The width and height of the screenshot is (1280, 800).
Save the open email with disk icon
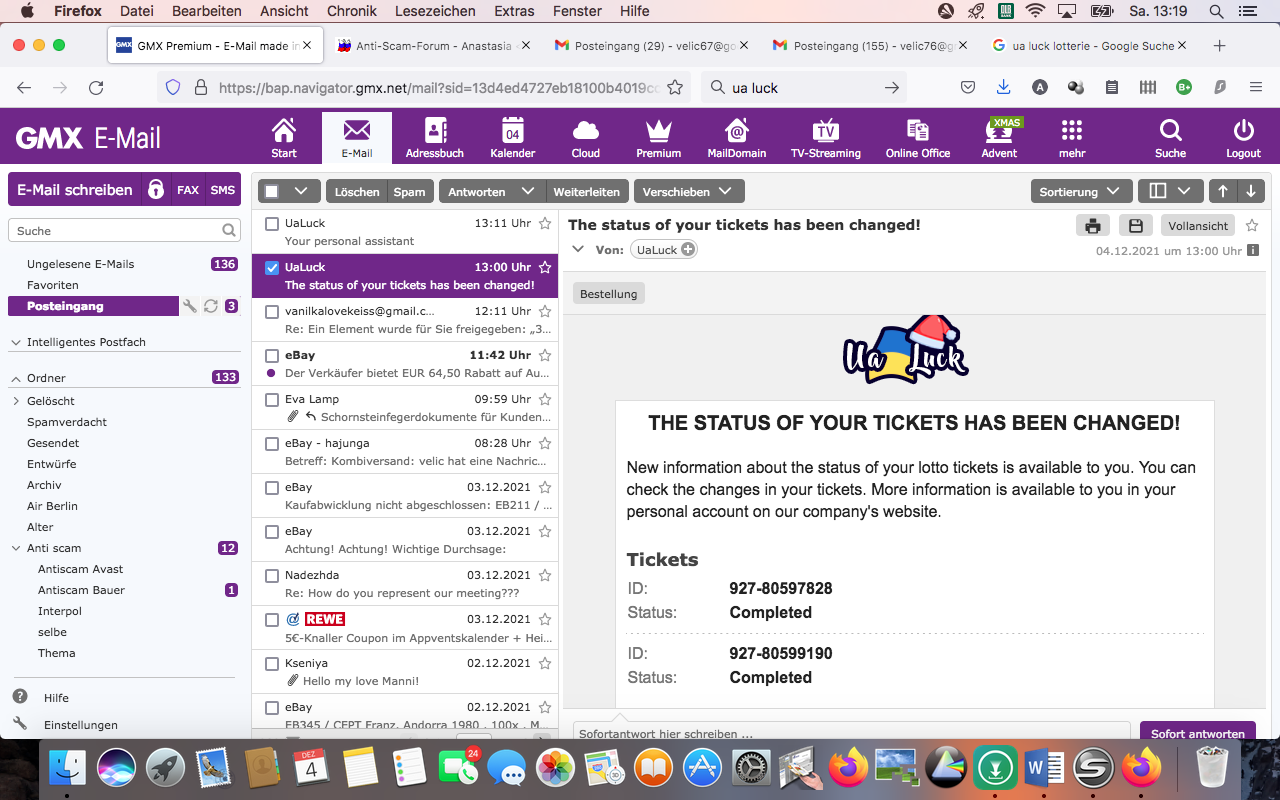point(1136,226)
